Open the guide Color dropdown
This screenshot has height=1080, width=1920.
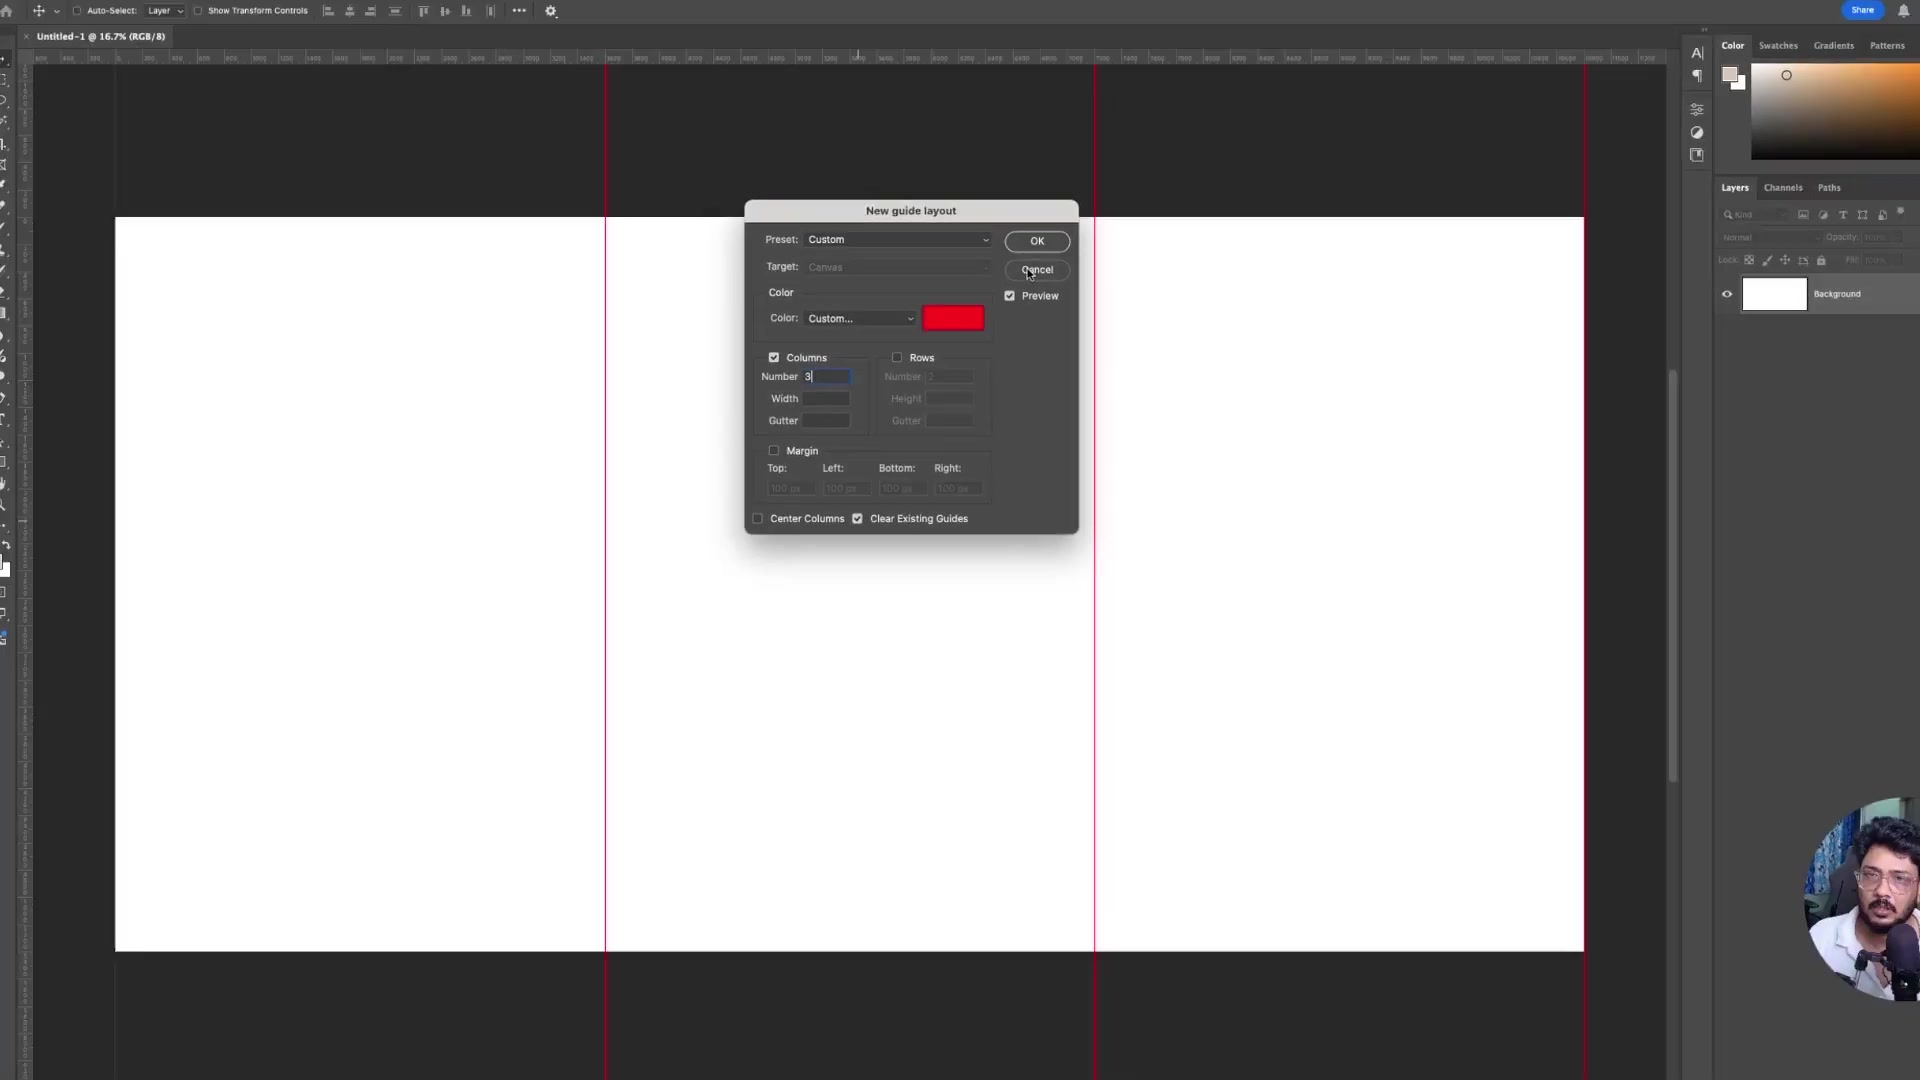(860, 318)
